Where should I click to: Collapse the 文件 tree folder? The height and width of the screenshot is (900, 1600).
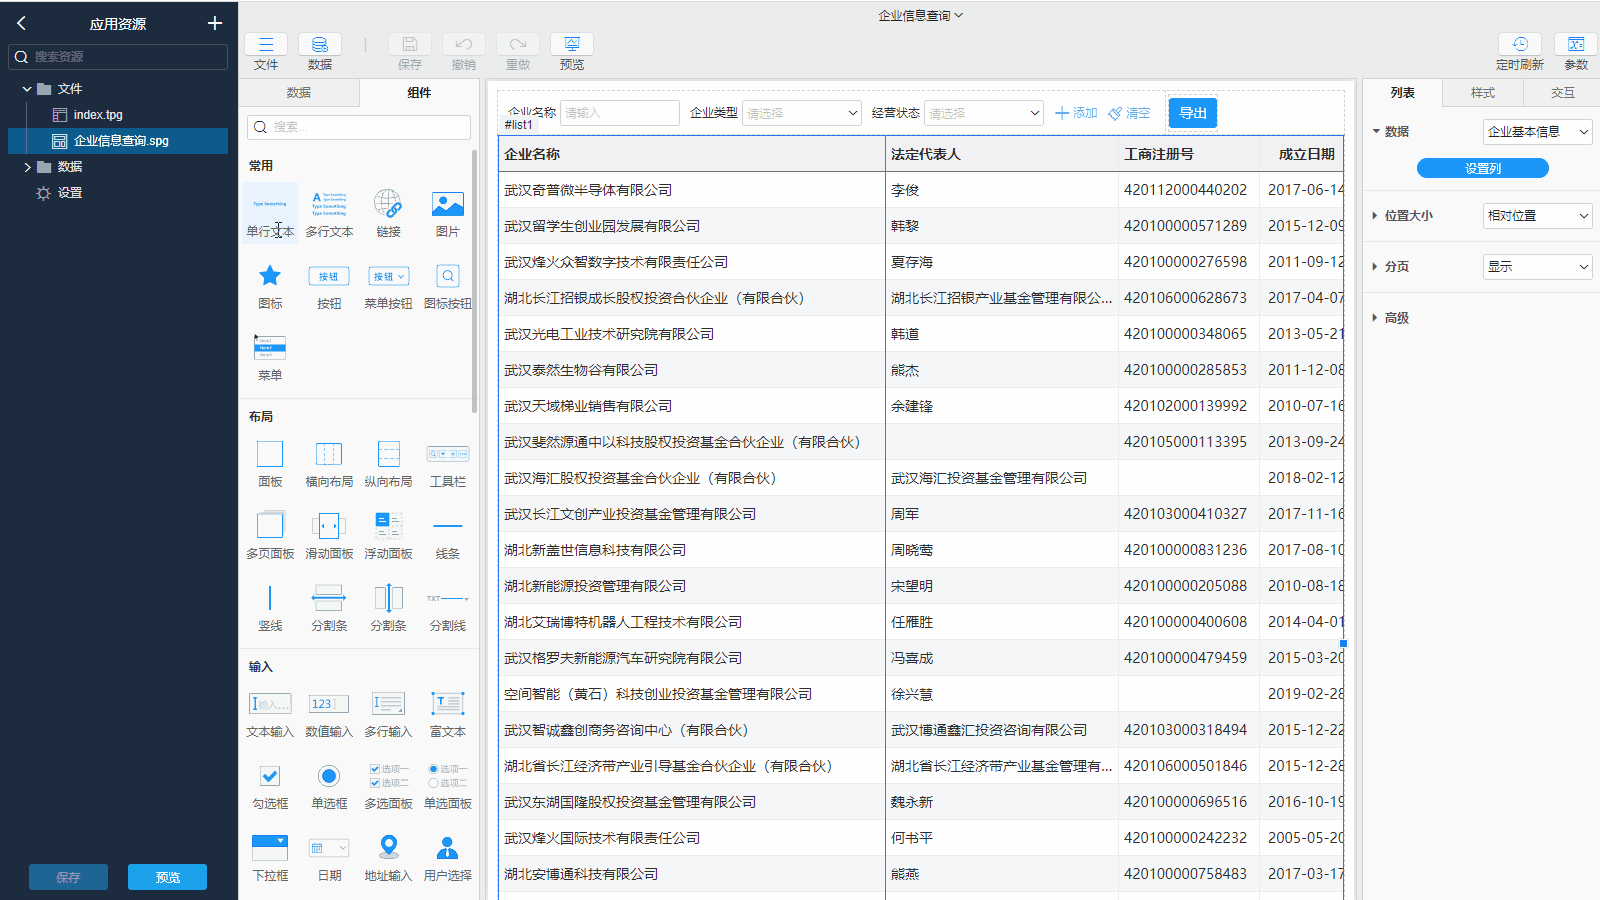click(26, 89)
